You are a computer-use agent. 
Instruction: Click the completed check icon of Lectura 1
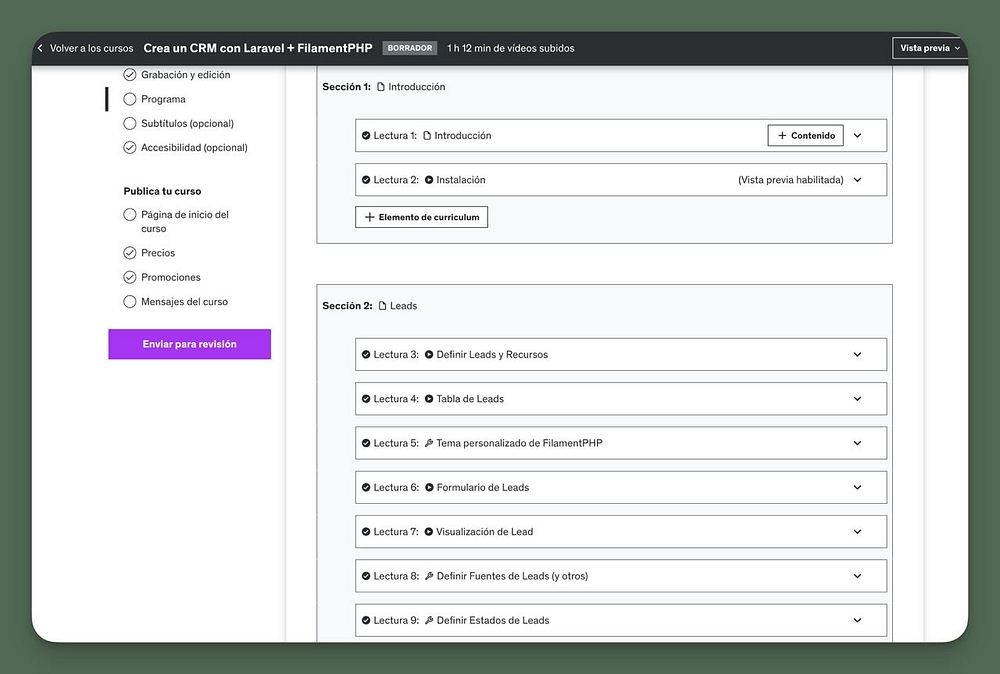[366, 136]
